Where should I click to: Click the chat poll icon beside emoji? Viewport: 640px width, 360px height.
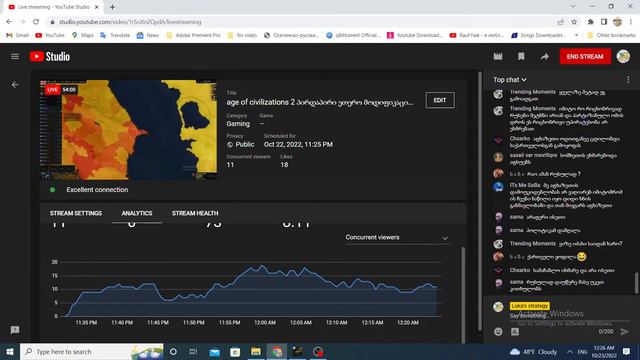point(515,332)
